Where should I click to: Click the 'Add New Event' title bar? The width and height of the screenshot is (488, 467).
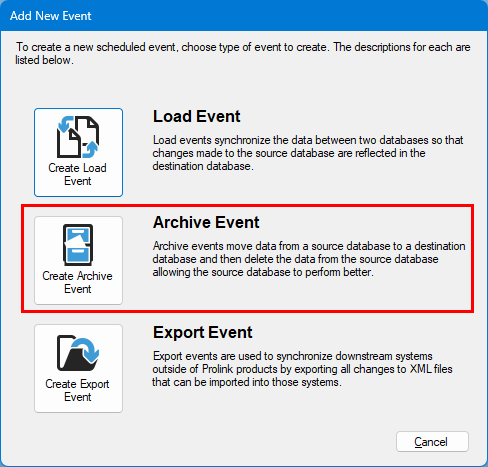pos(244,16)
